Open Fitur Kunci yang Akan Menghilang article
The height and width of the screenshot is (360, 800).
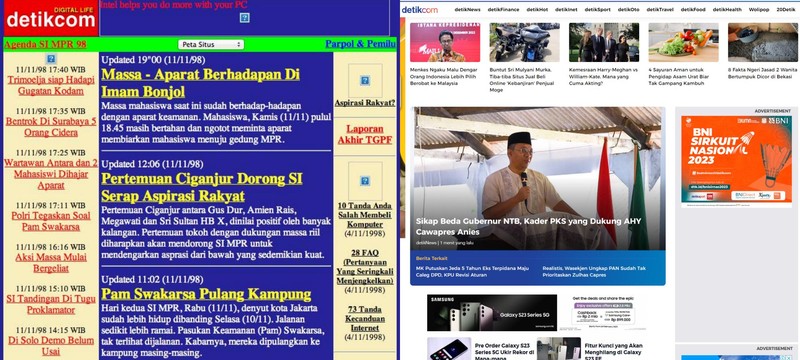tap(614, 351)
